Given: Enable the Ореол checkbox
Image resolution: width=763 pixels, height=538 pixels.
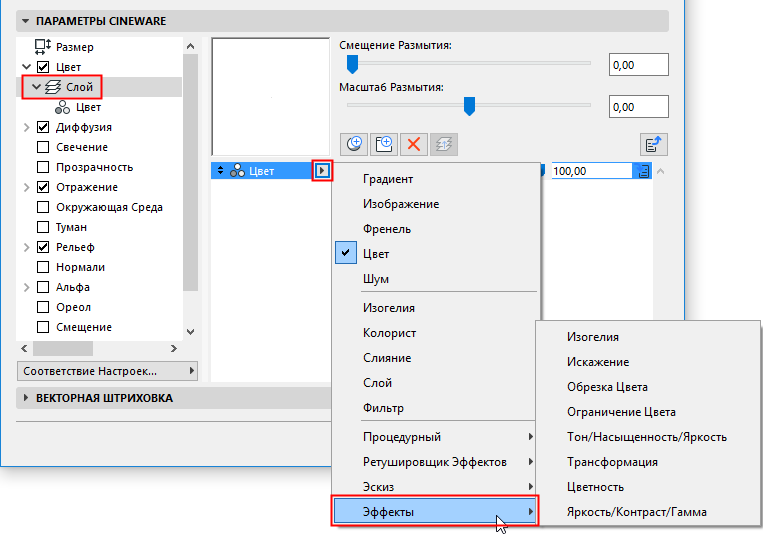Looking at the screenshot, I should [43, 307].
